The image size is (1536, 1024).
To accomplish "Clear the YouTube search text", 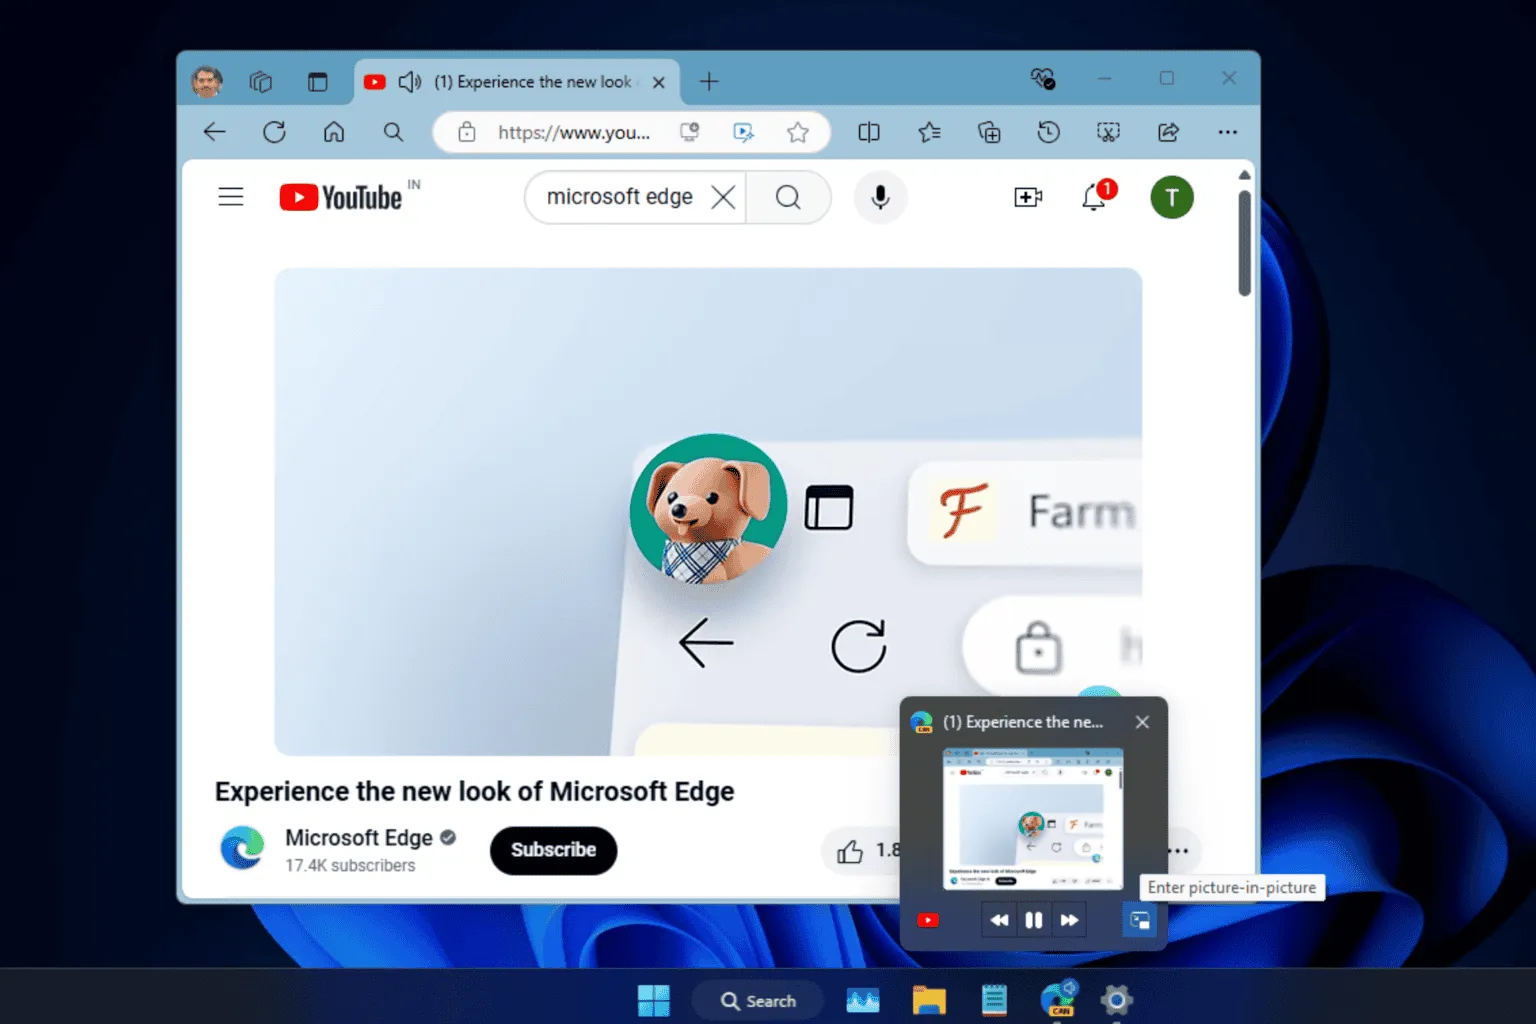I will pyautogui.click(x=723, y=197).
